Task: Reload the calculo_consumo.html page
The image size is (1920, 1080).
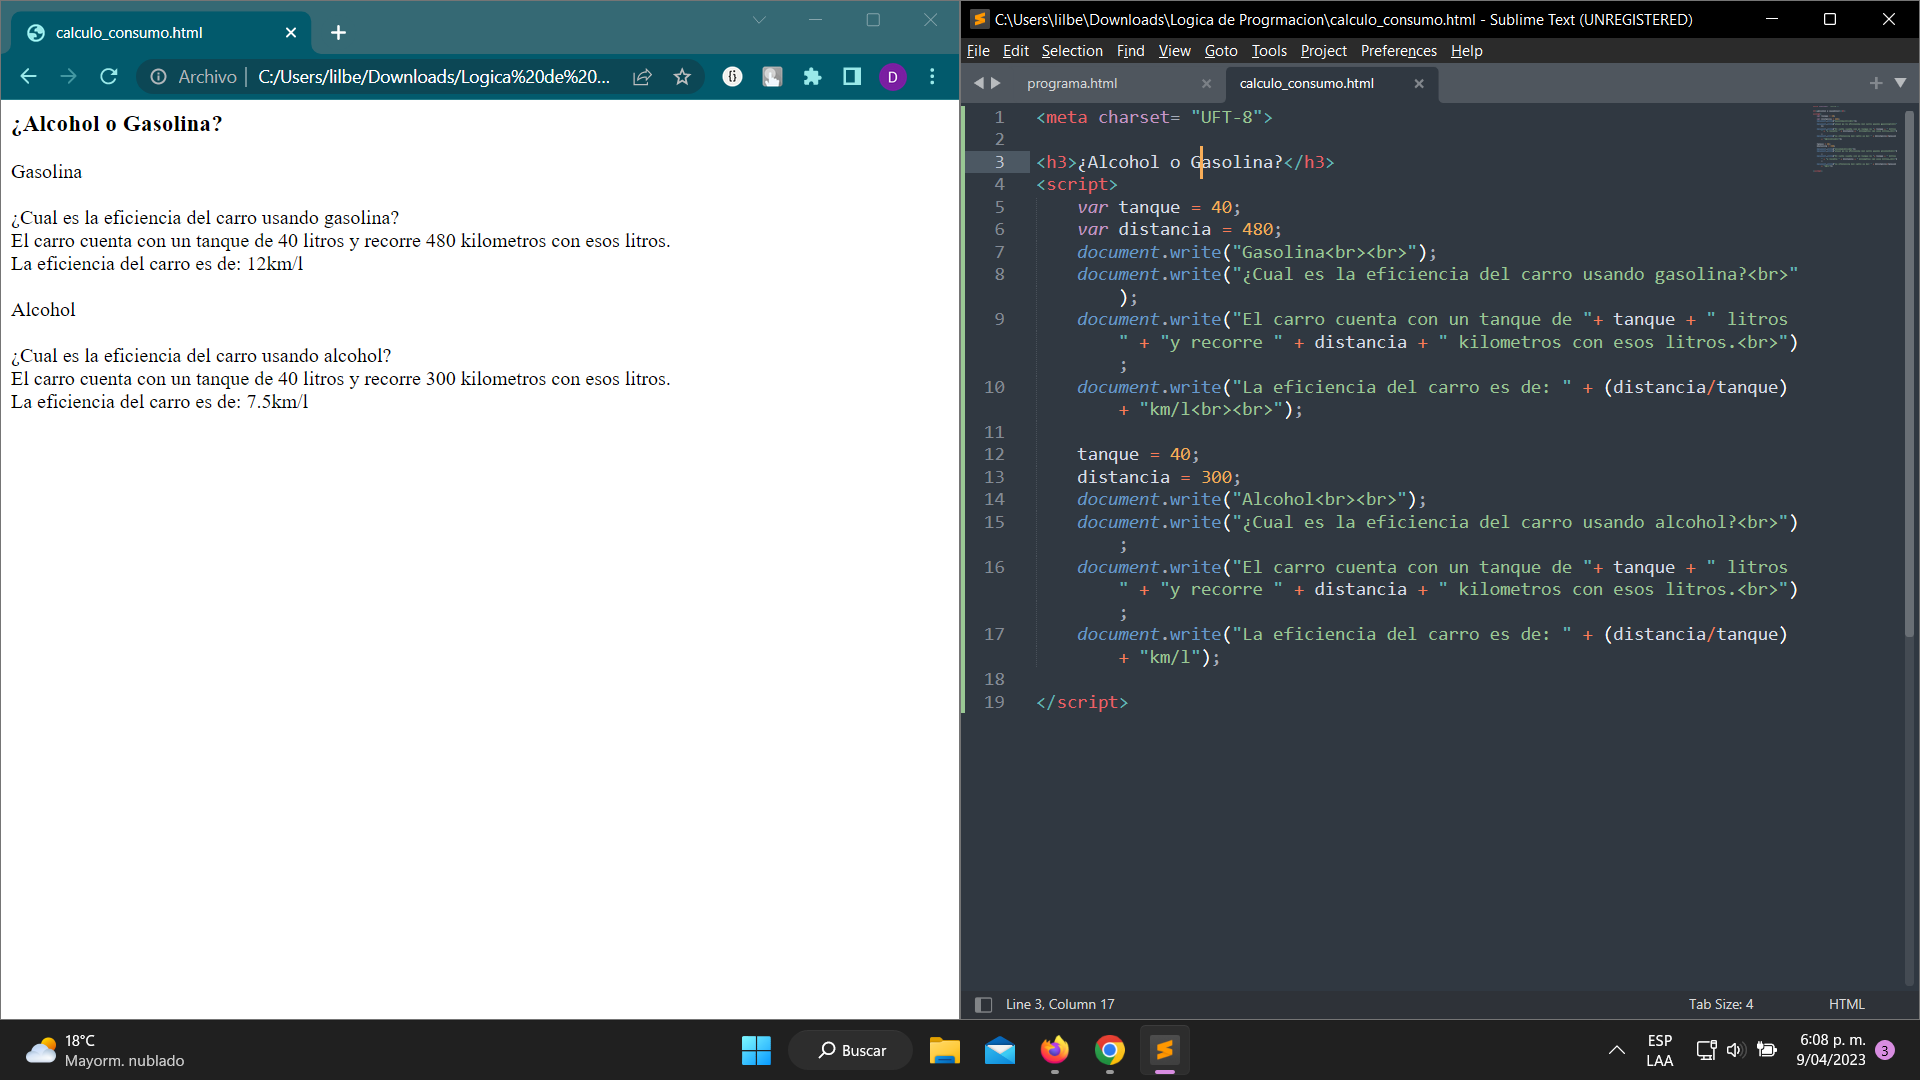Action: point(109,77)
